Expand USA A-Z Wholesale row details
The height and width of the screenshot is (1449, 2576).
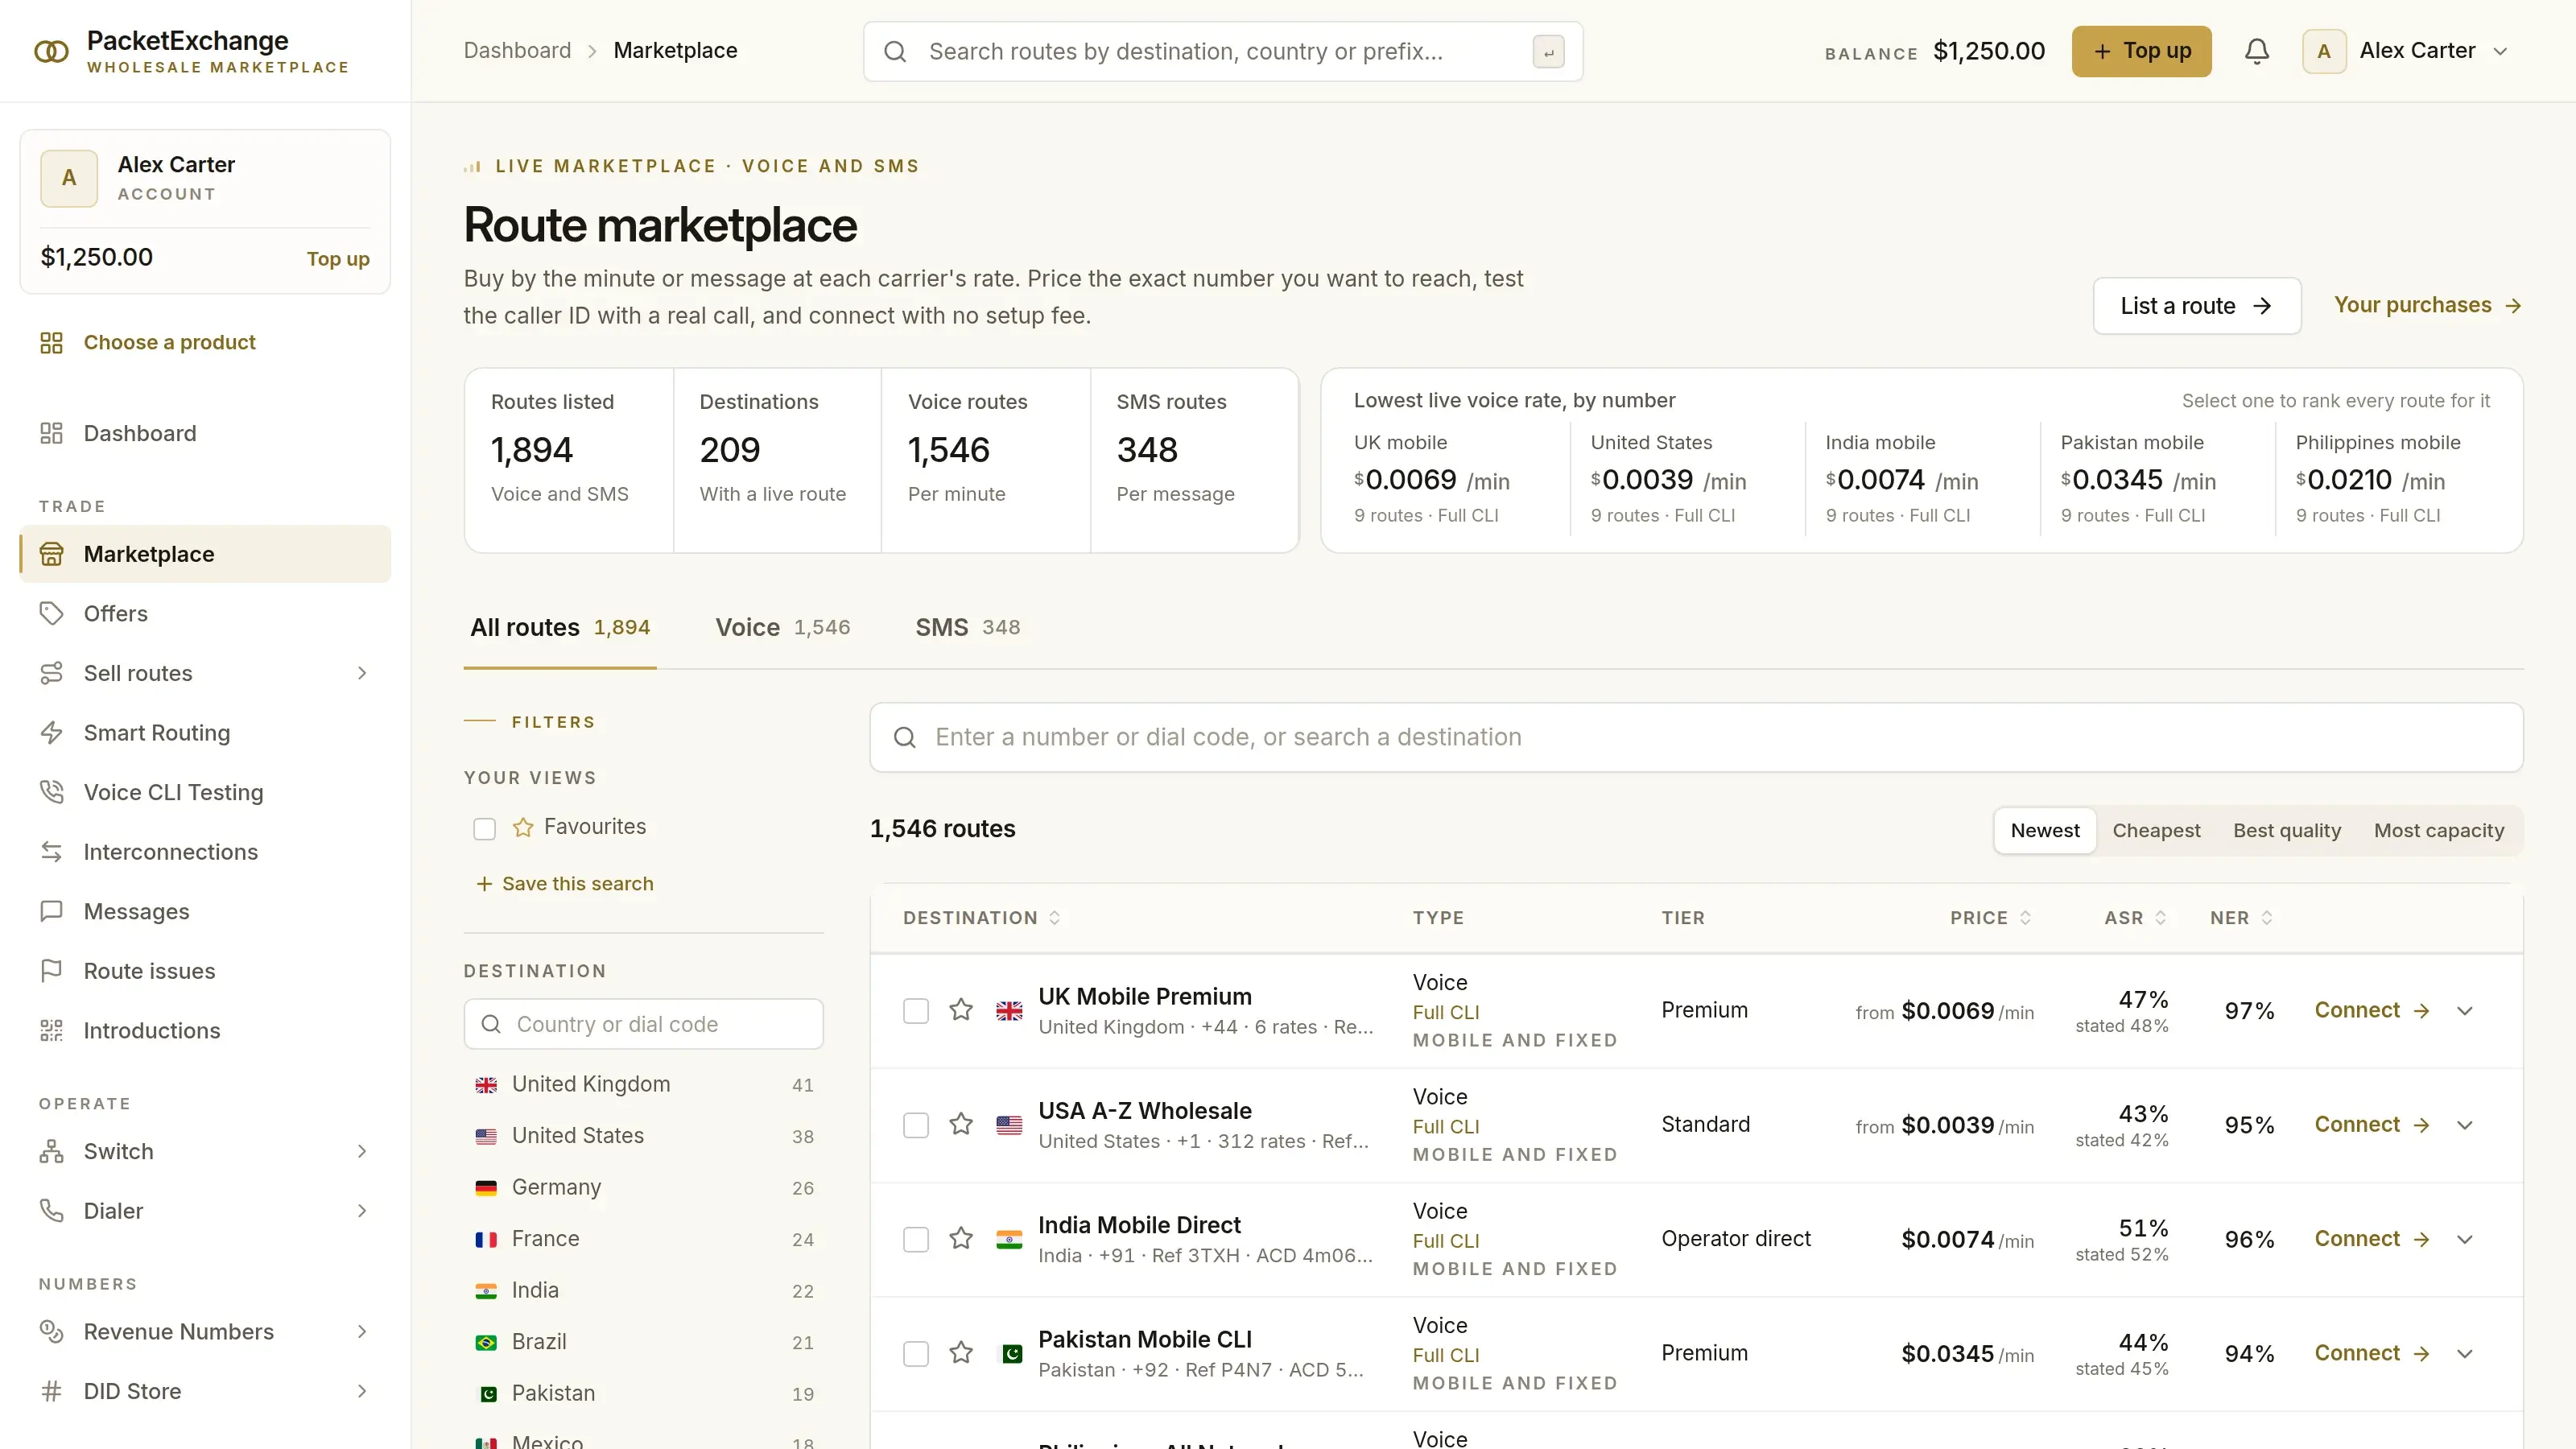pos(2464,1125)
